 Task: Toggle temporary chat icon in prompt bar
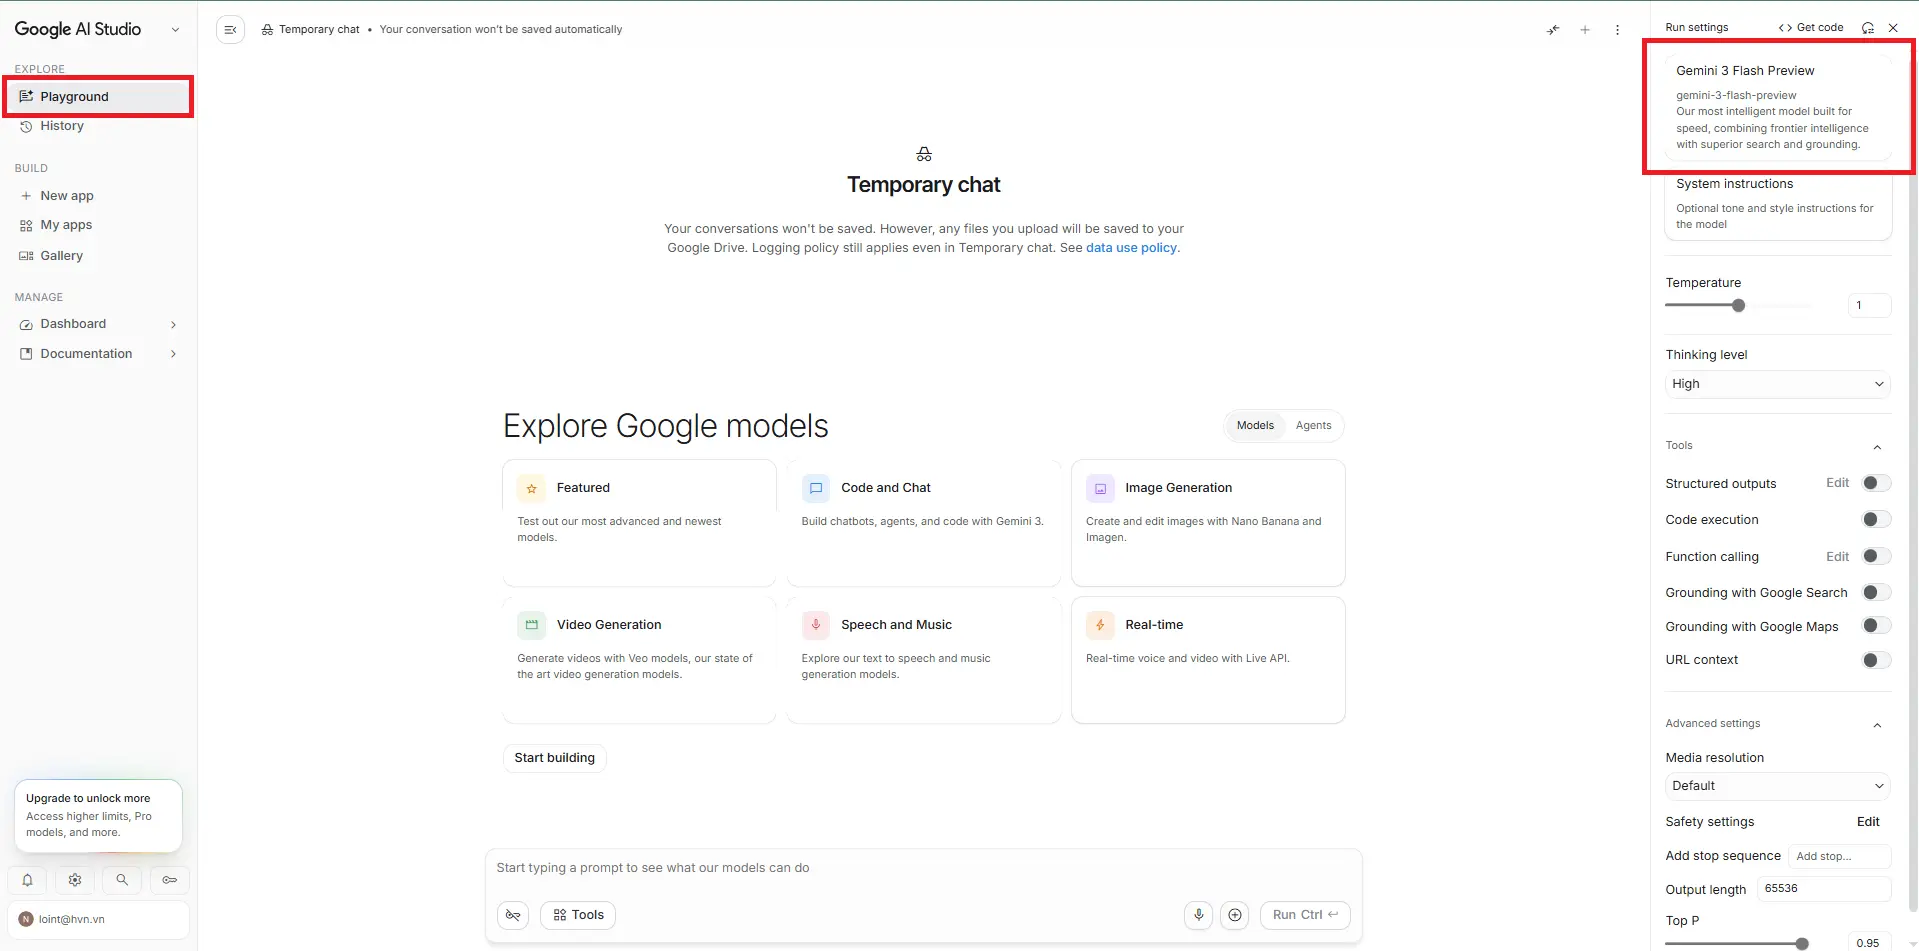pyautogui.click(x=513, y=915)
